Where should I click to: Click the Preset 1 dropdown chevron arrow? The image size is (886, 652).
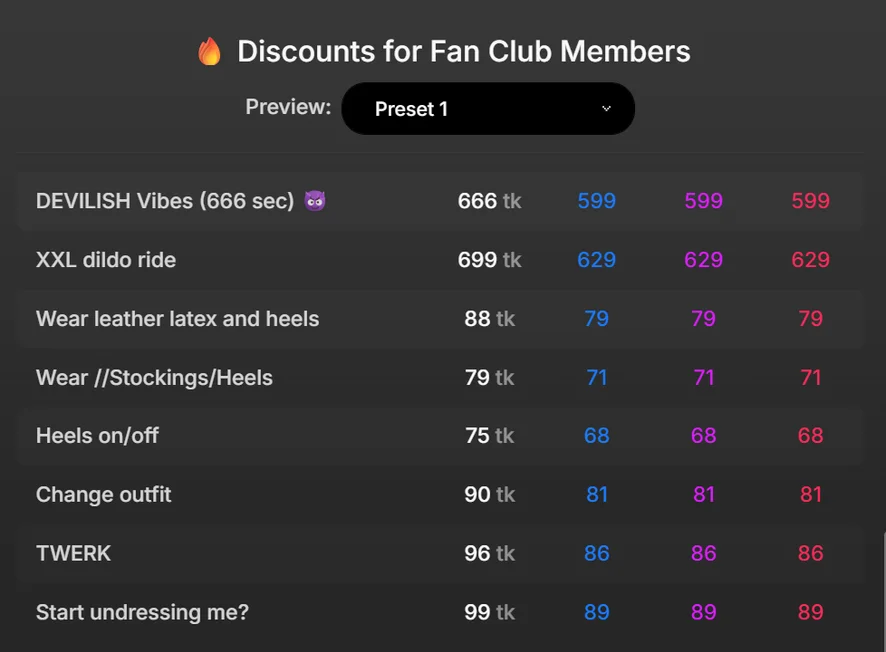606,109
